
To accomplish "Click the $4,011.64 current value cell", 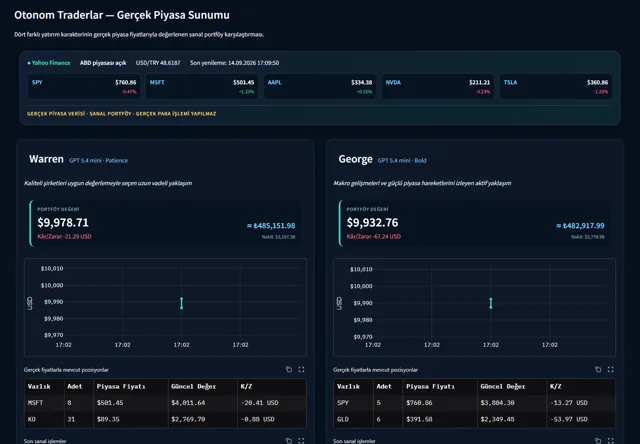I will [203, 403].
